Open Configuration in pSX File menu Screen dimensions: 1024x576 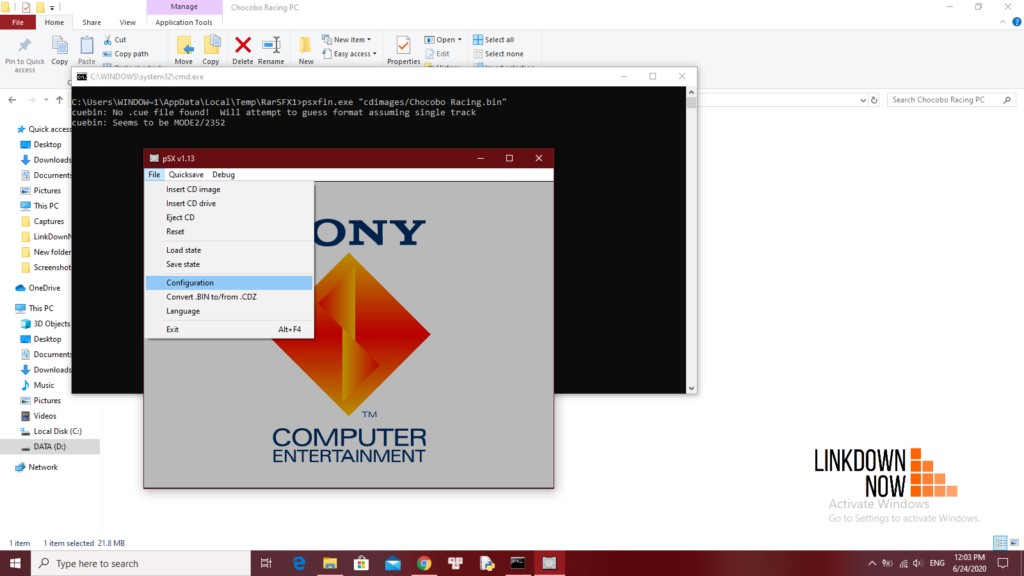[229, 283]
